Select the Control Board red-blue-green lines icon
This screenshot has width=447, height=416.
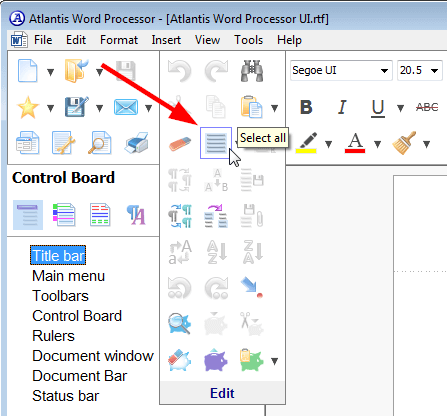pos(100,215)
